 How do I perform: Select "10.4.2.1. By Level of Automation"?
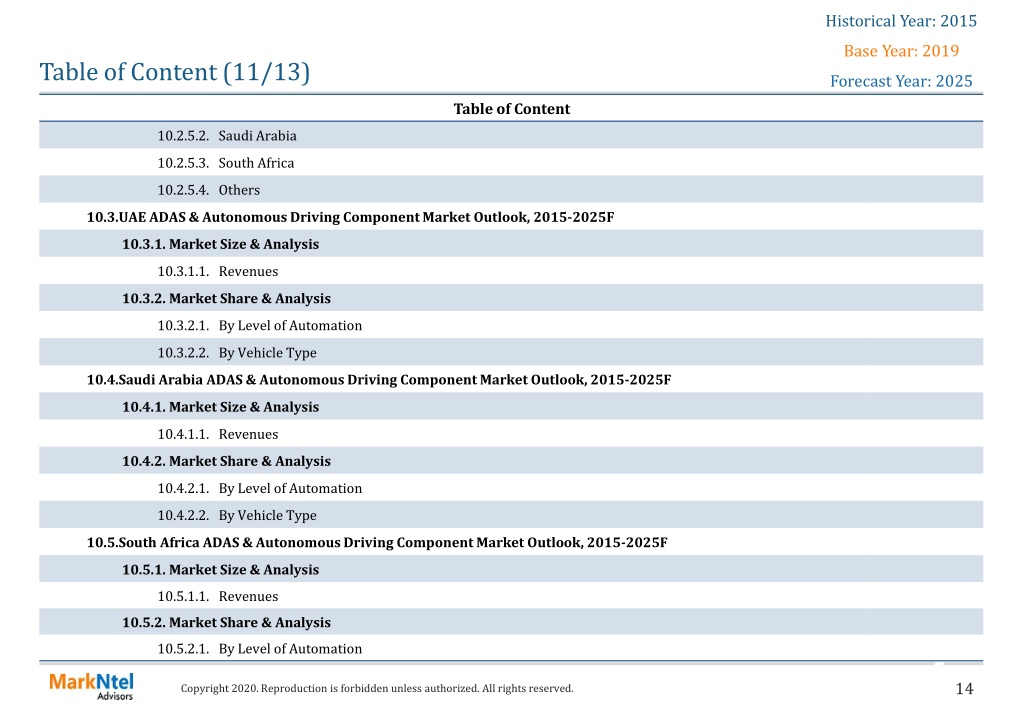point(260,488)
